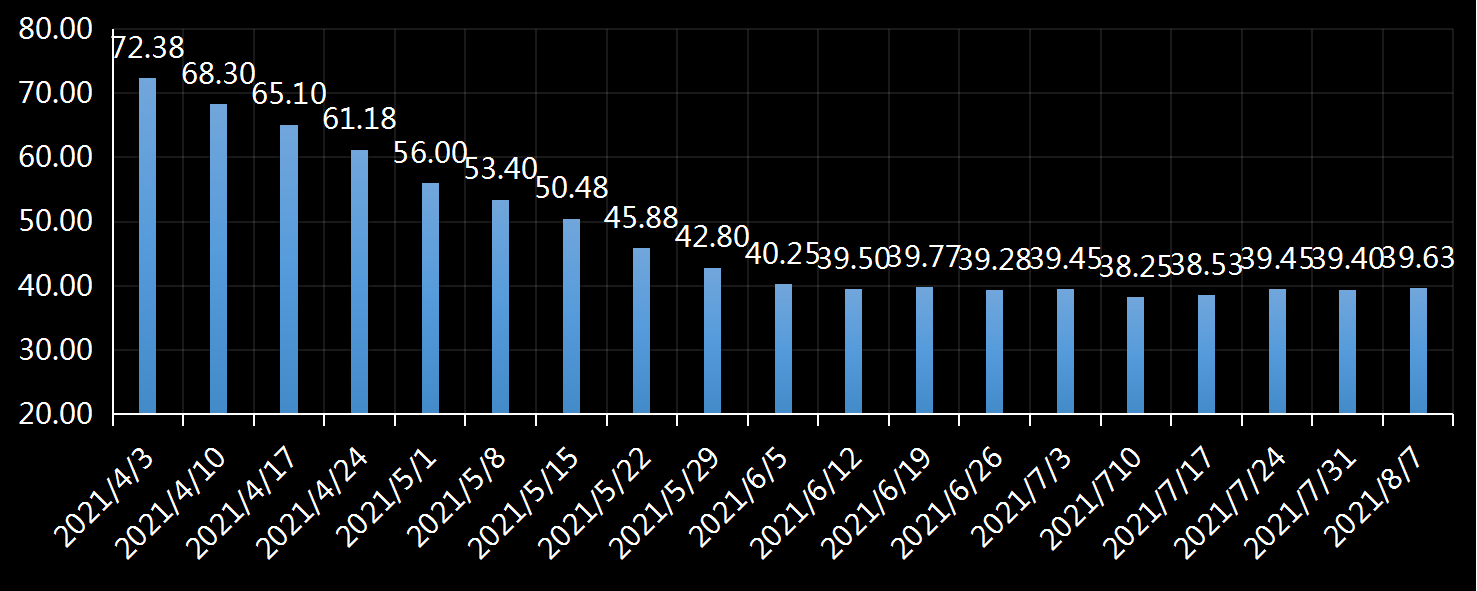This screenshot has width=1477, height=591.
Task: Click the bar for 2021/4/3
Action: click(147, 245)
